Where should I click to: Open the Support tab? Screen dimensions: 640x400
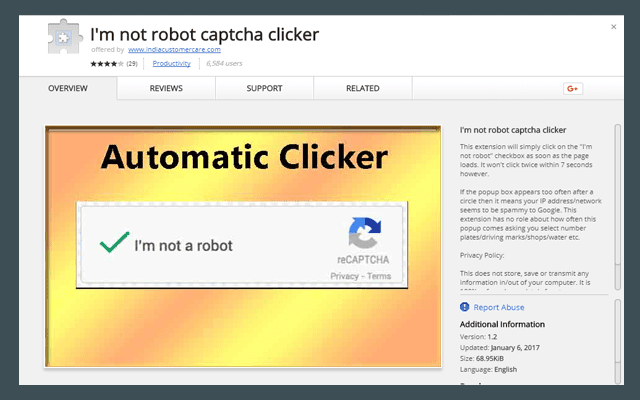pos(264,89)
